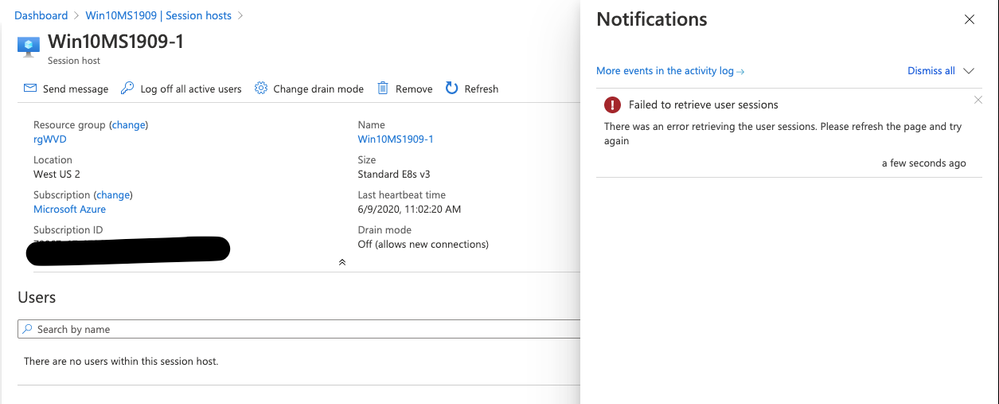Close the Notifications panel
This screenshot has width=999, height=404.
[969, 20]
